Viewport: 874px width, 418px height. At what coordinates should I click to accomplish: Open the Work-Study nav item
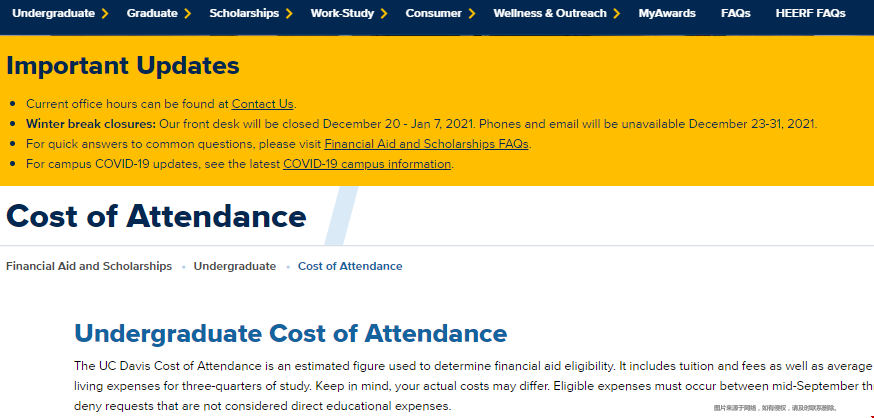point(342,13)
